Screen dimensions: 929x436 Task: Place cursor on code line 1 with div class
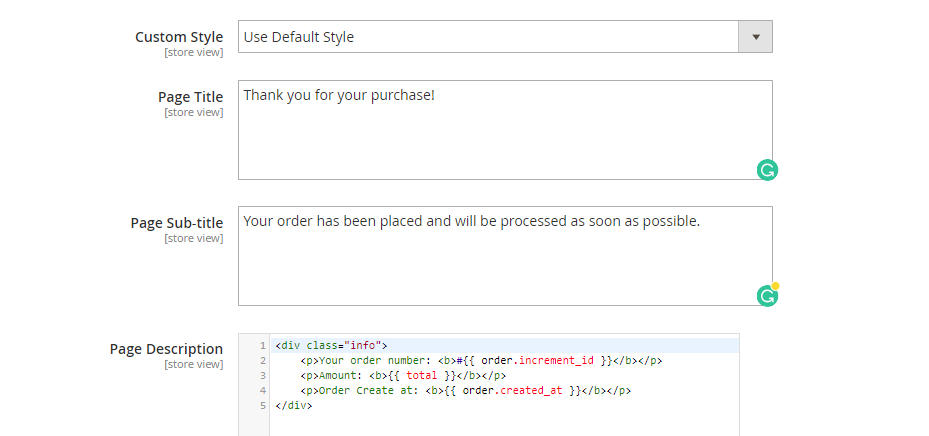click(505, 345)
